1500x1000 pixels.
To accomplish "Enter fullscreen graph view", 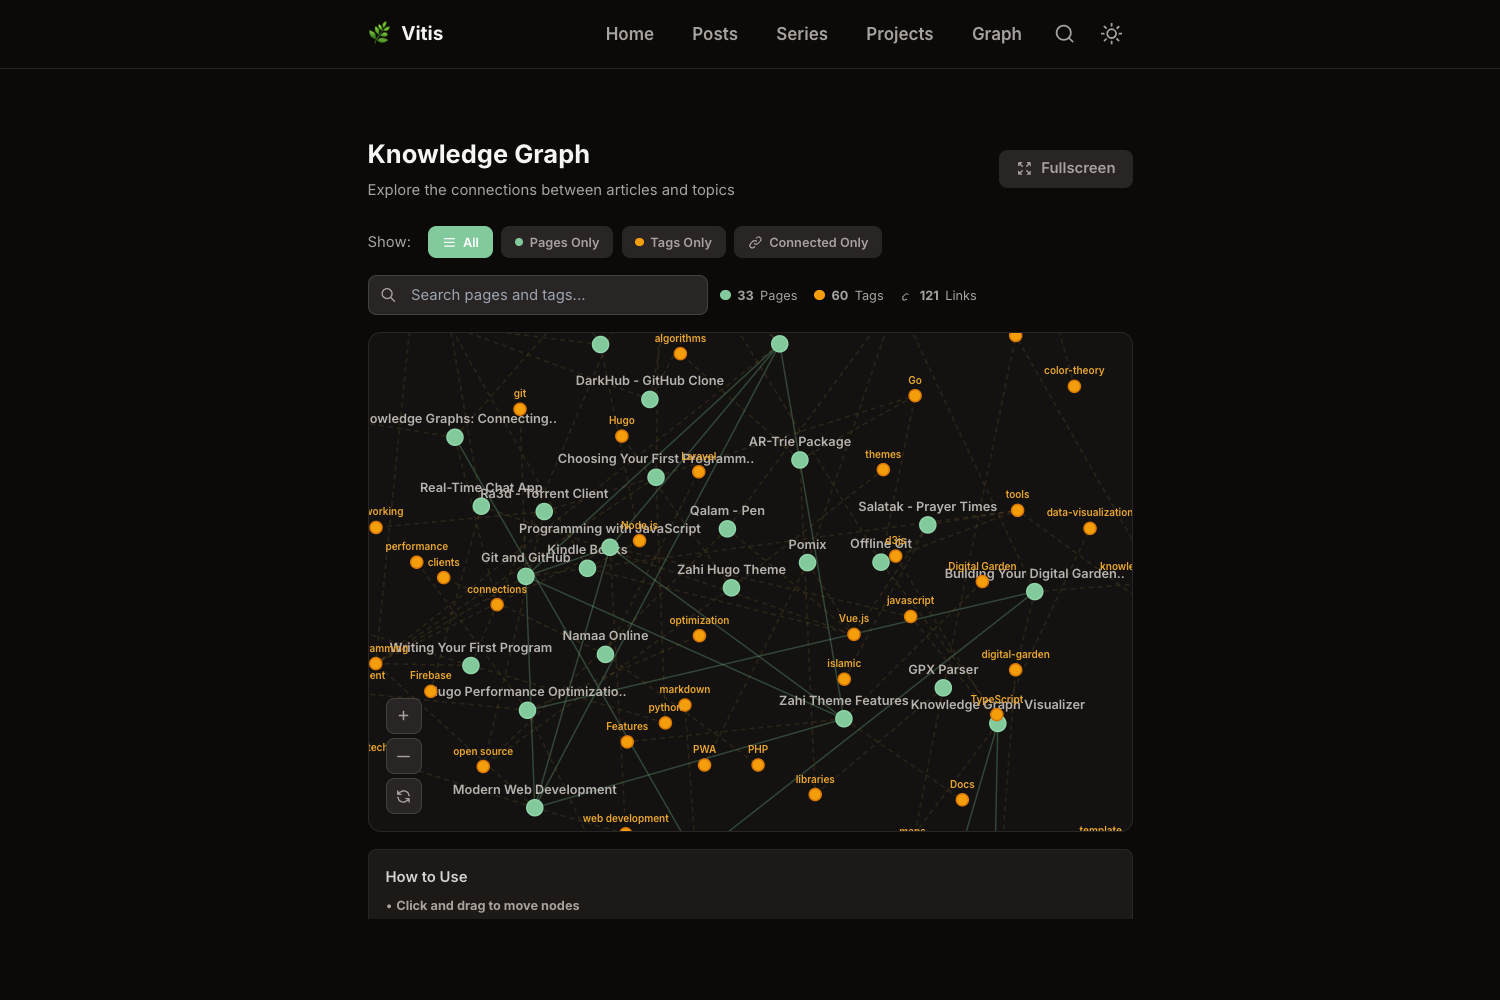I will click(x=1066, y=169).
